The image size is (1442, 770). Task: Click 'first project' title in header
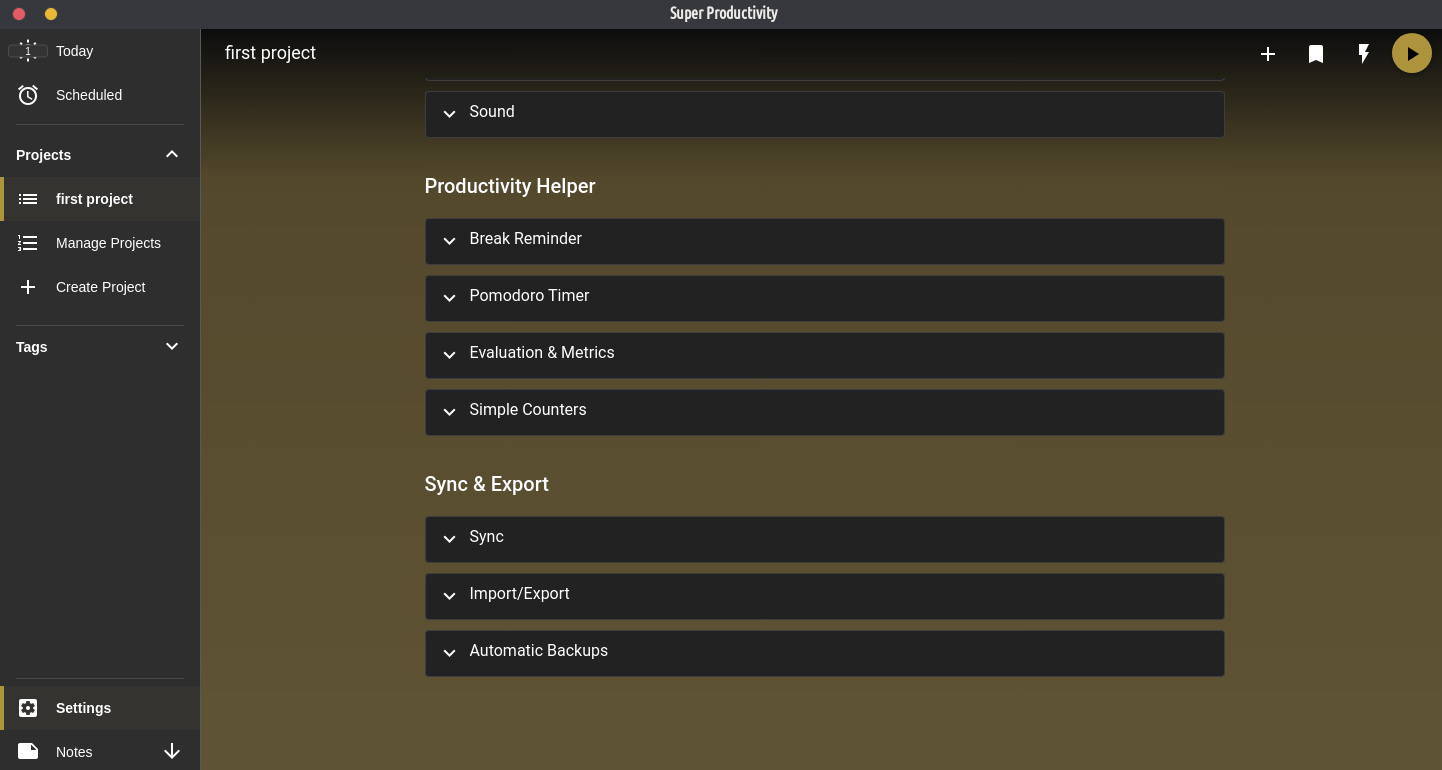[x=270, y=53]
